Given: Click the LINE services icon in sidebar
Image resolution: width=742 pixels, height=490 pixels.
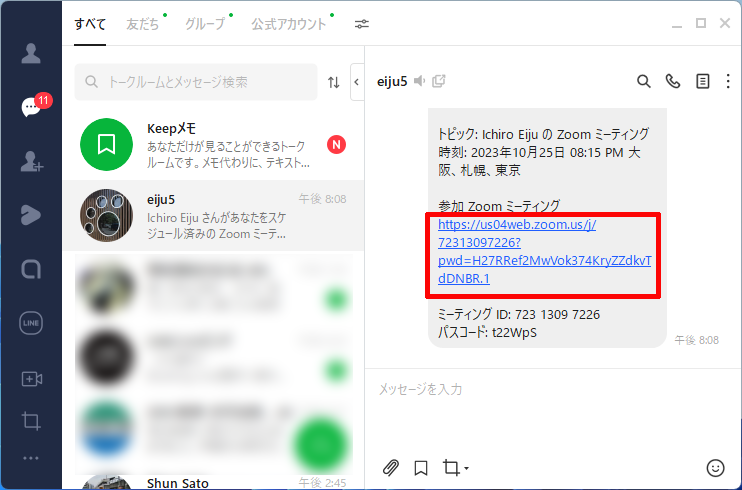Looking at the screenshot, I should [x=31, y=323].
